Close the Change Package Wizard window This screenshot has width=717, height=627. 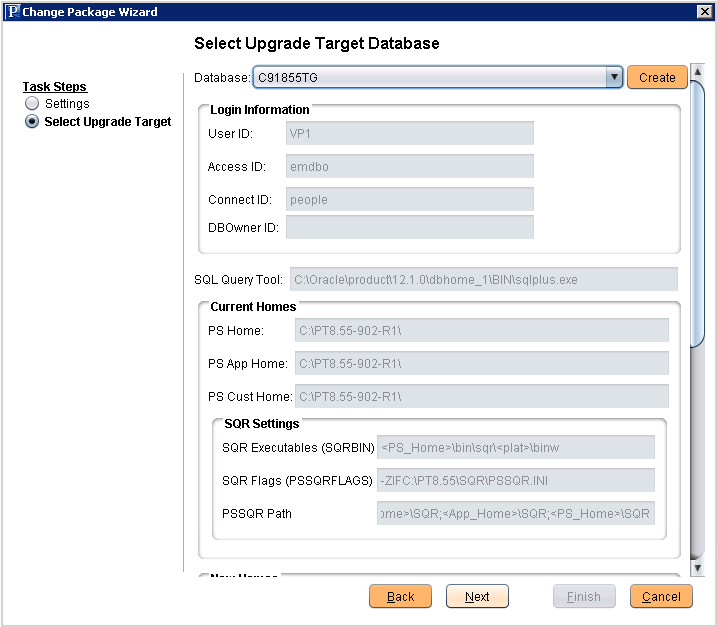tap(703, 11)
